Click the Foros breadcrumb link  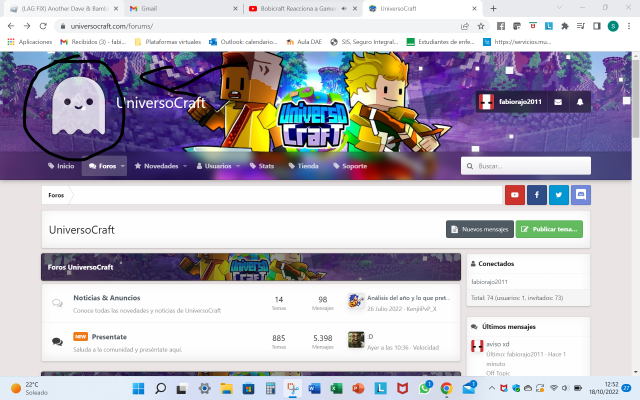pos(56,195)
